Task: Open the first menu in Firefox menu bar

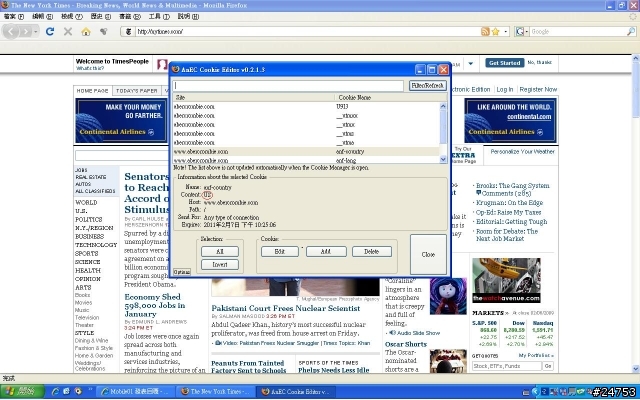Action: pyautogui.click(x=13, y=17)
